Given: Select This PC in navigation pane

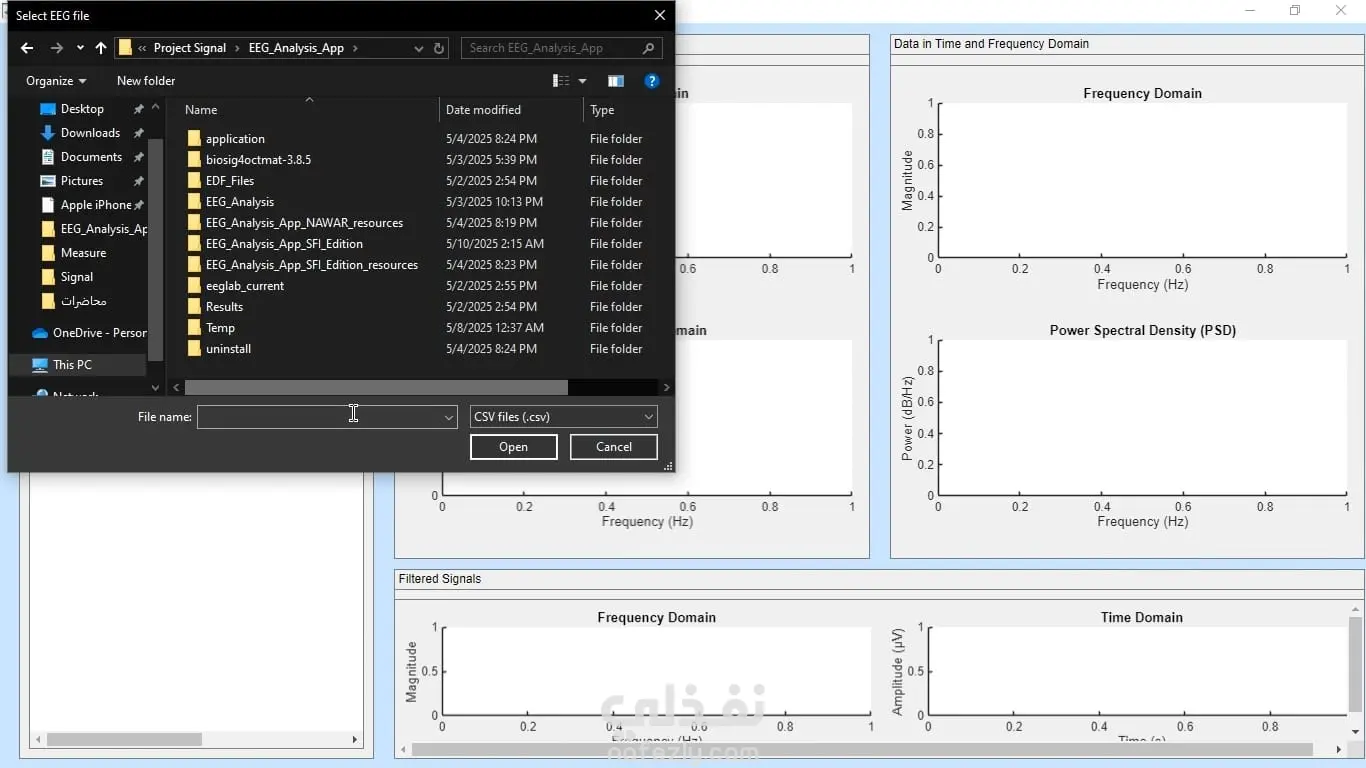Looking at the screenshot, I should [72, 365].
